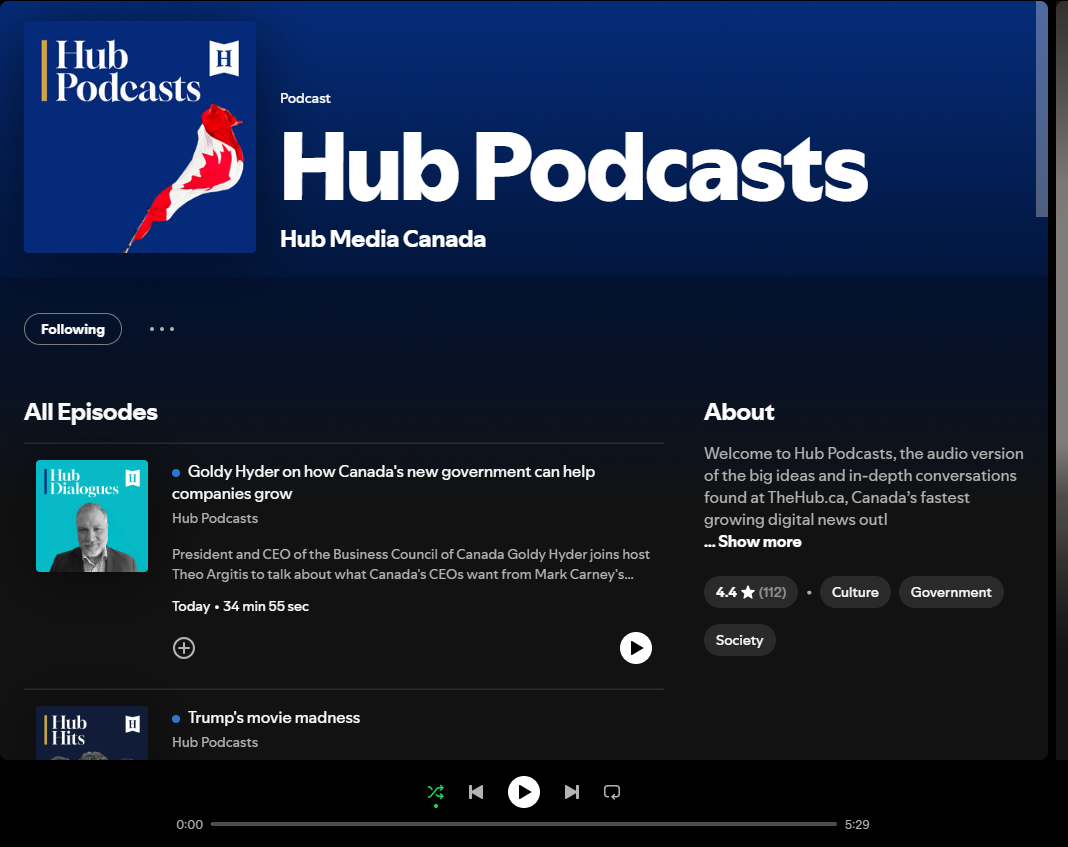1068x847 pixels.
Task: Click Hub Dialogues episode thumbnail
Action: coord(92,516)
